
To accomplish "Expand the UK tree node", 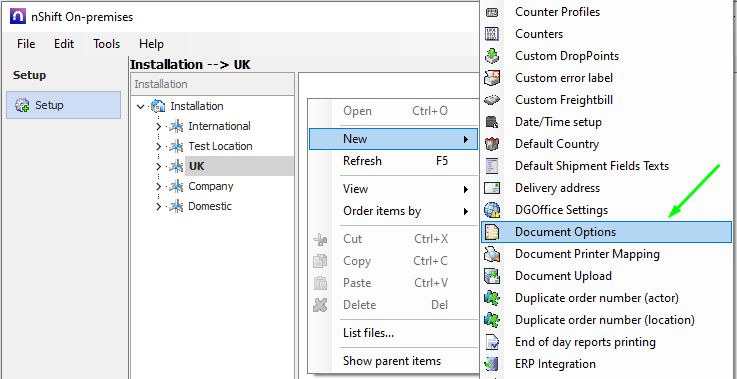I will tap(158, 166).
